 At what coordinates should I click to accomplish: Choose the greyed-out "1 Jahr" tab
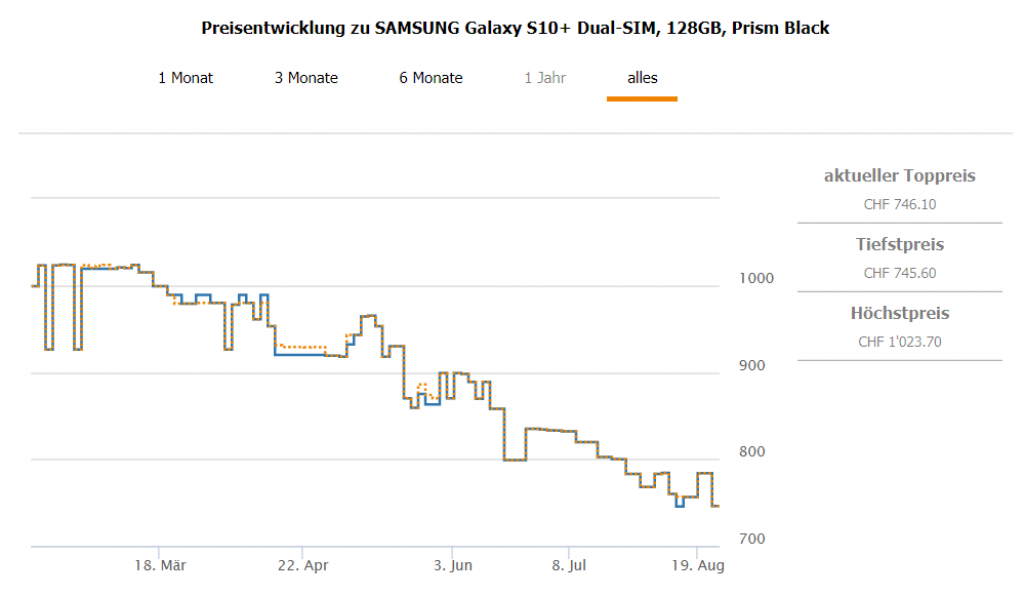click(545, 78)
